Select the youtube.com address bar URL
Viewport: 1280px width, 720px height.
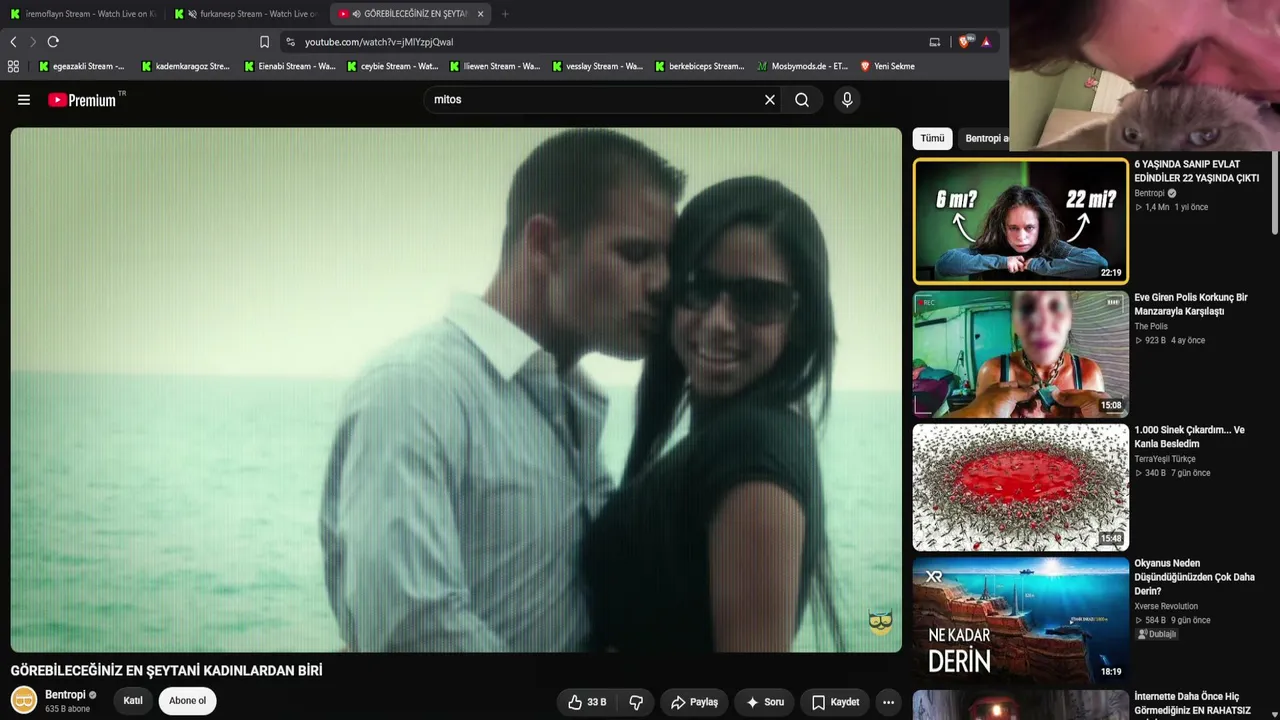[x=379, y=42]
